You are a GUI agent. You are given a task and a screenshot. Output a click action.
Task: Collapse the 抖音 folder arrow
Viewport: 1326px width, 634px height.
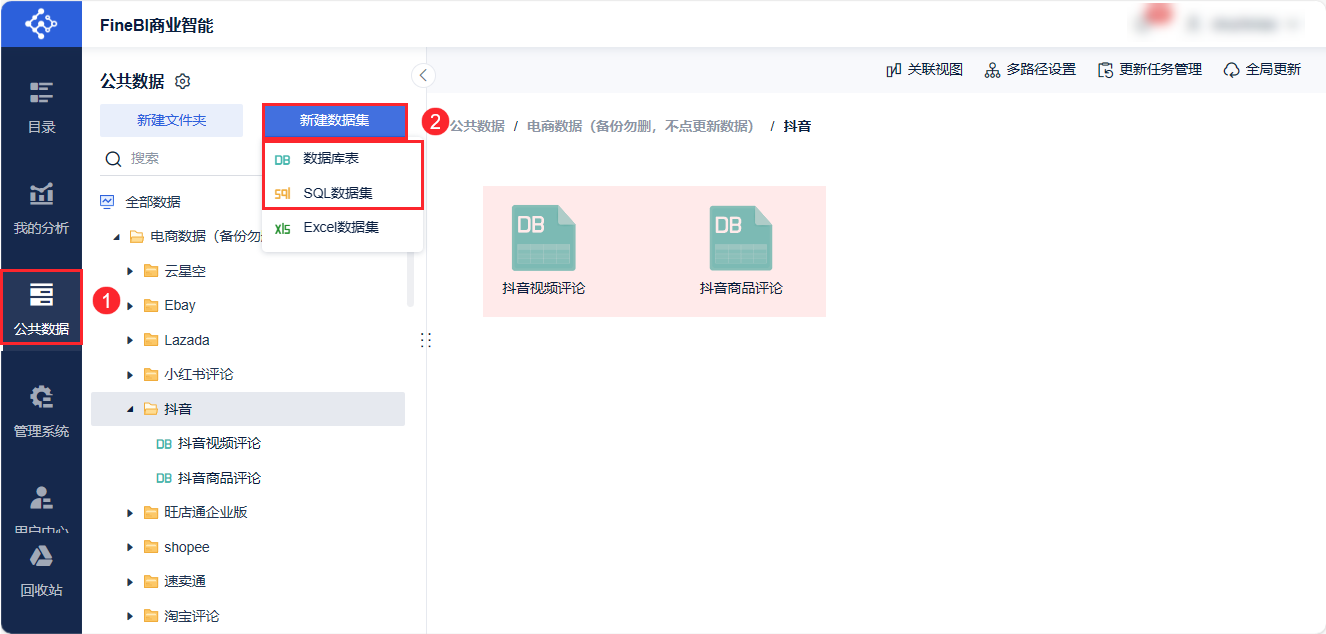pos(130,409)
